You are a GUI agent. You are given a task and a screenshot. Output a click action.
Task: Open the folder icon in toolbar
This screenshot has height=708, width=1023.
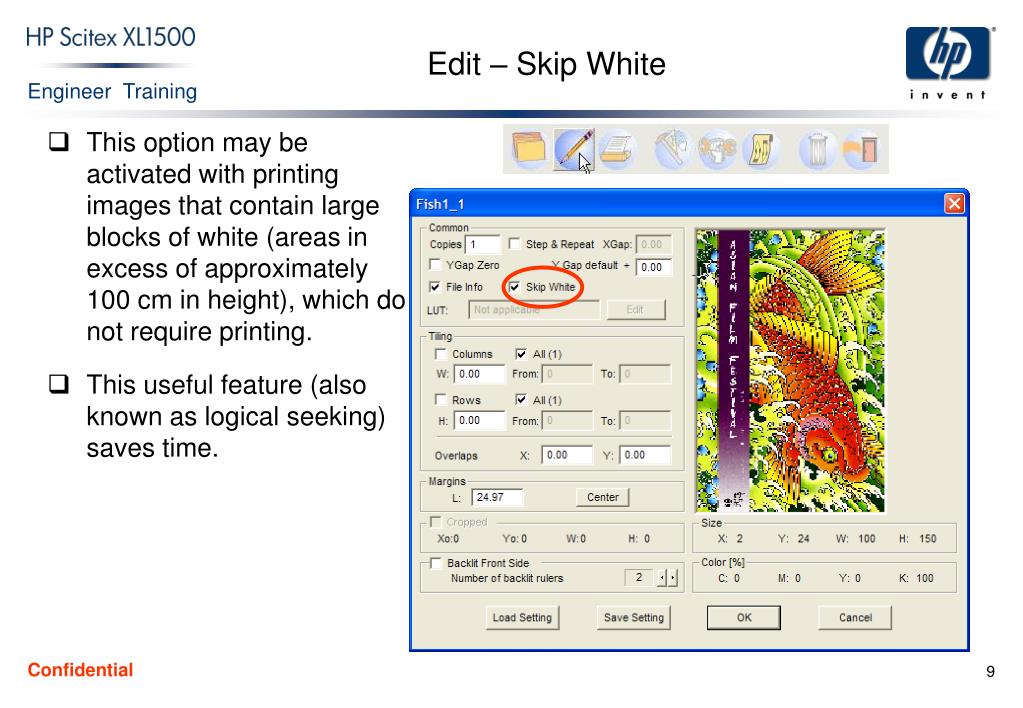(x=529, y=149)
